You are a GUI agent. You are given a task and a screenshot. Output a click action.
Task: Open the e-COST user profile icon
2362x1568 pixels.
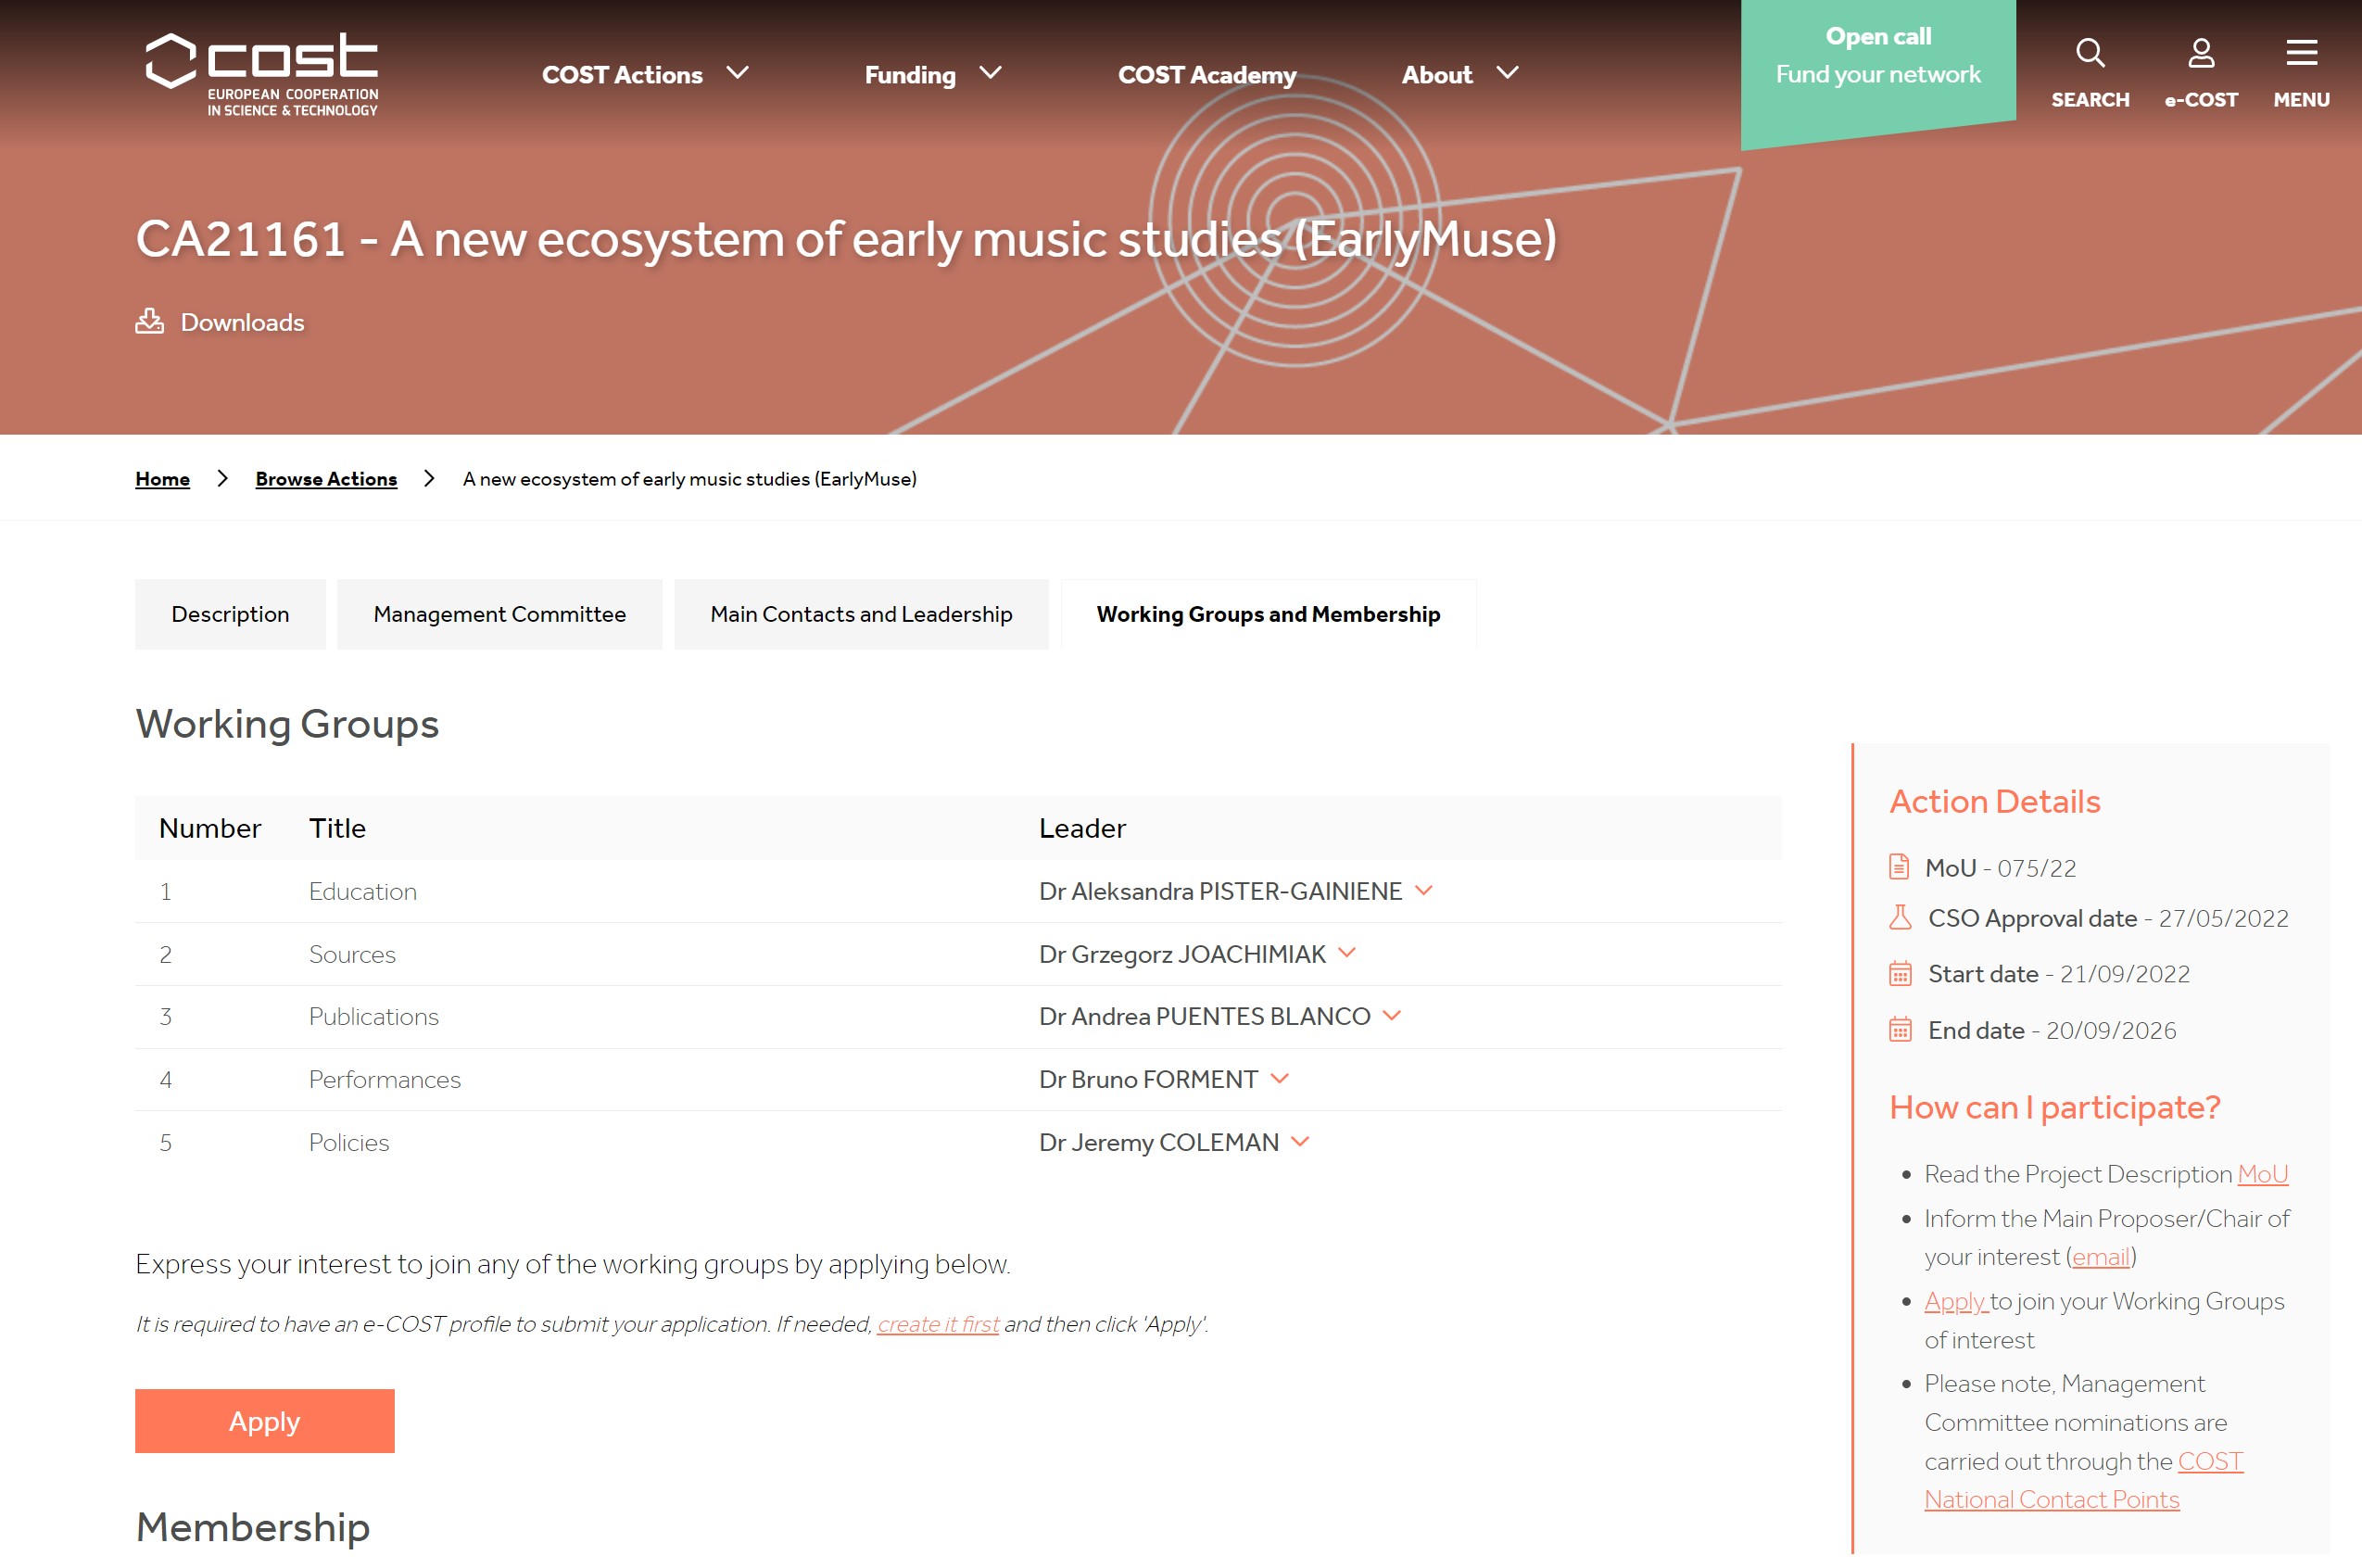2201,52
